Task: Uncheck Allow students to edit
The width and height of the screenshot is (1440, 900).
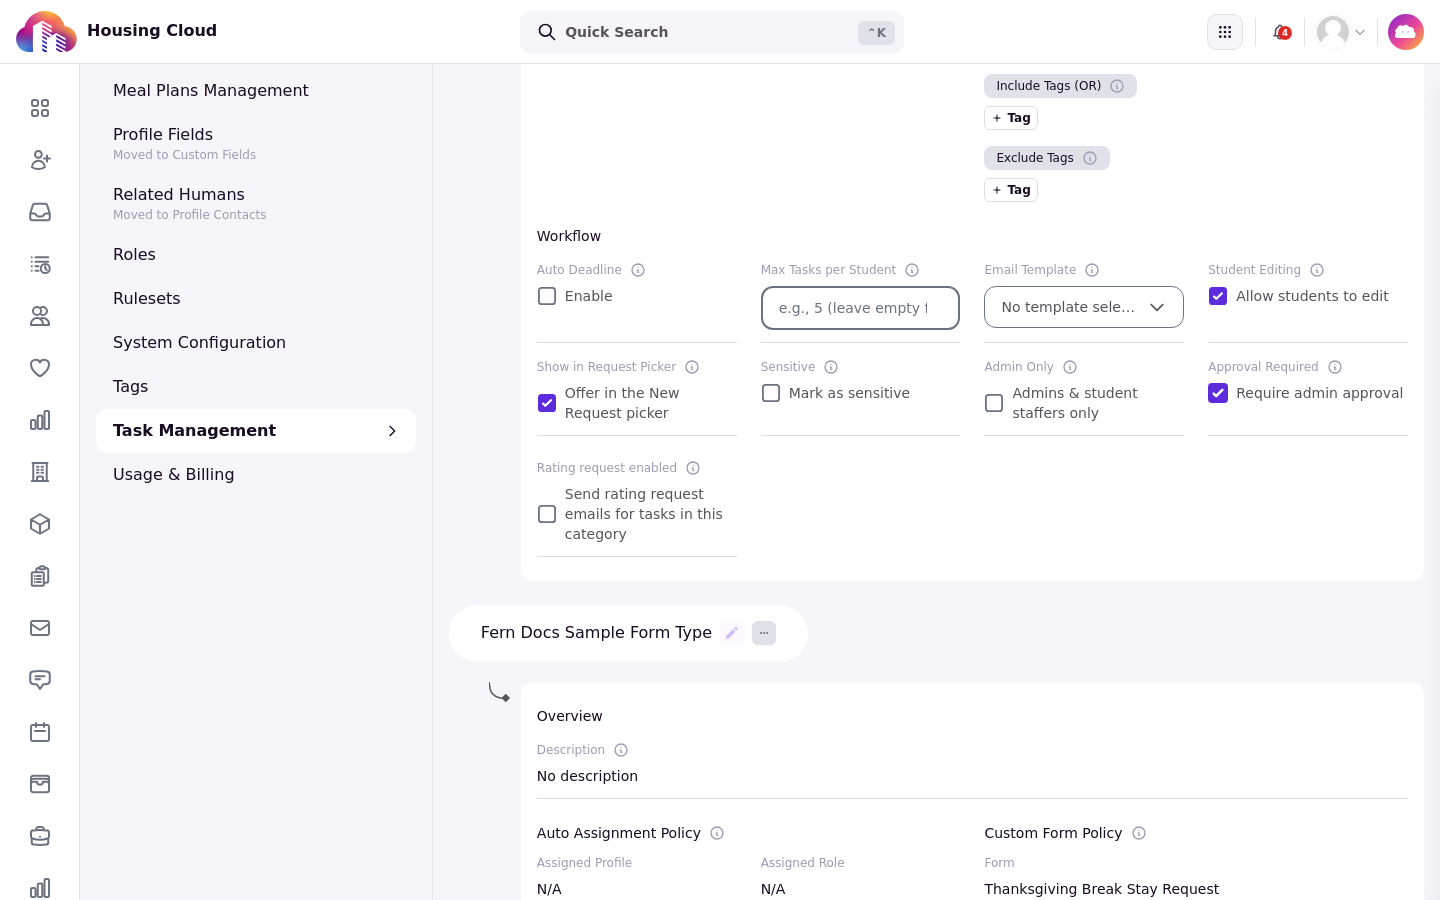Action: (x=1218, y=296)
